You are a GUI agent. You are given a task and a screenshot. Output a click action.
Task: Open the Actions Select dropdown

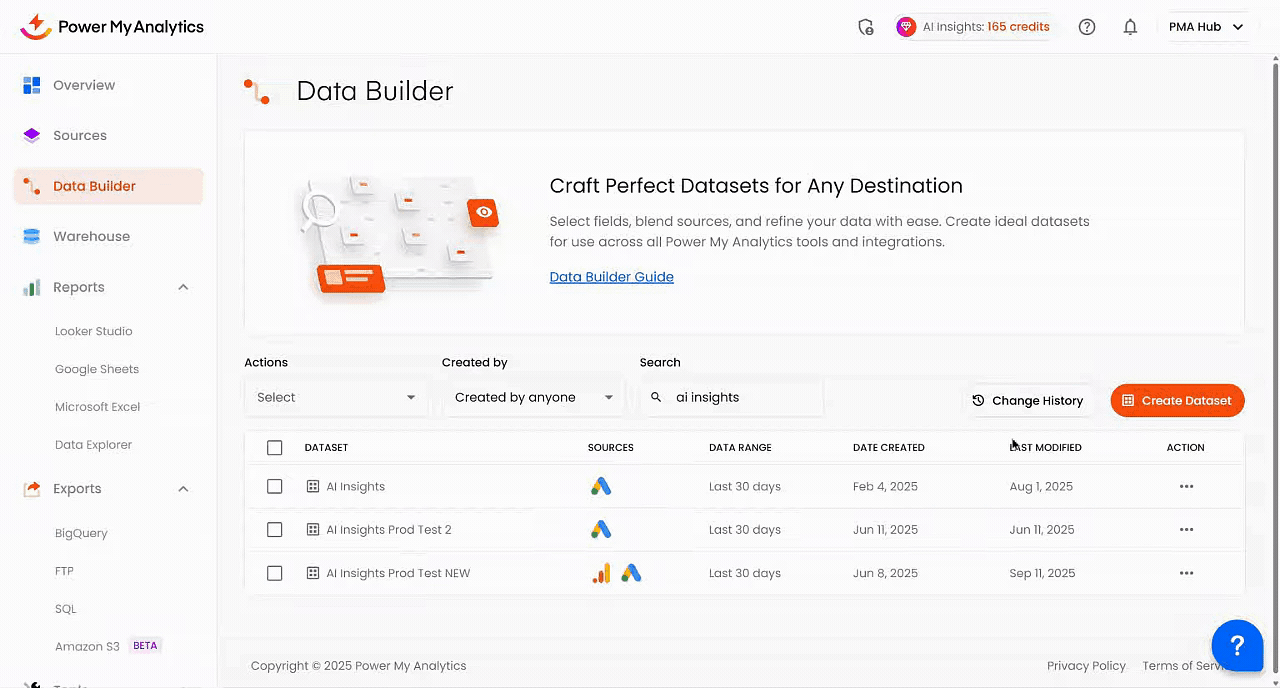point(335,398)
